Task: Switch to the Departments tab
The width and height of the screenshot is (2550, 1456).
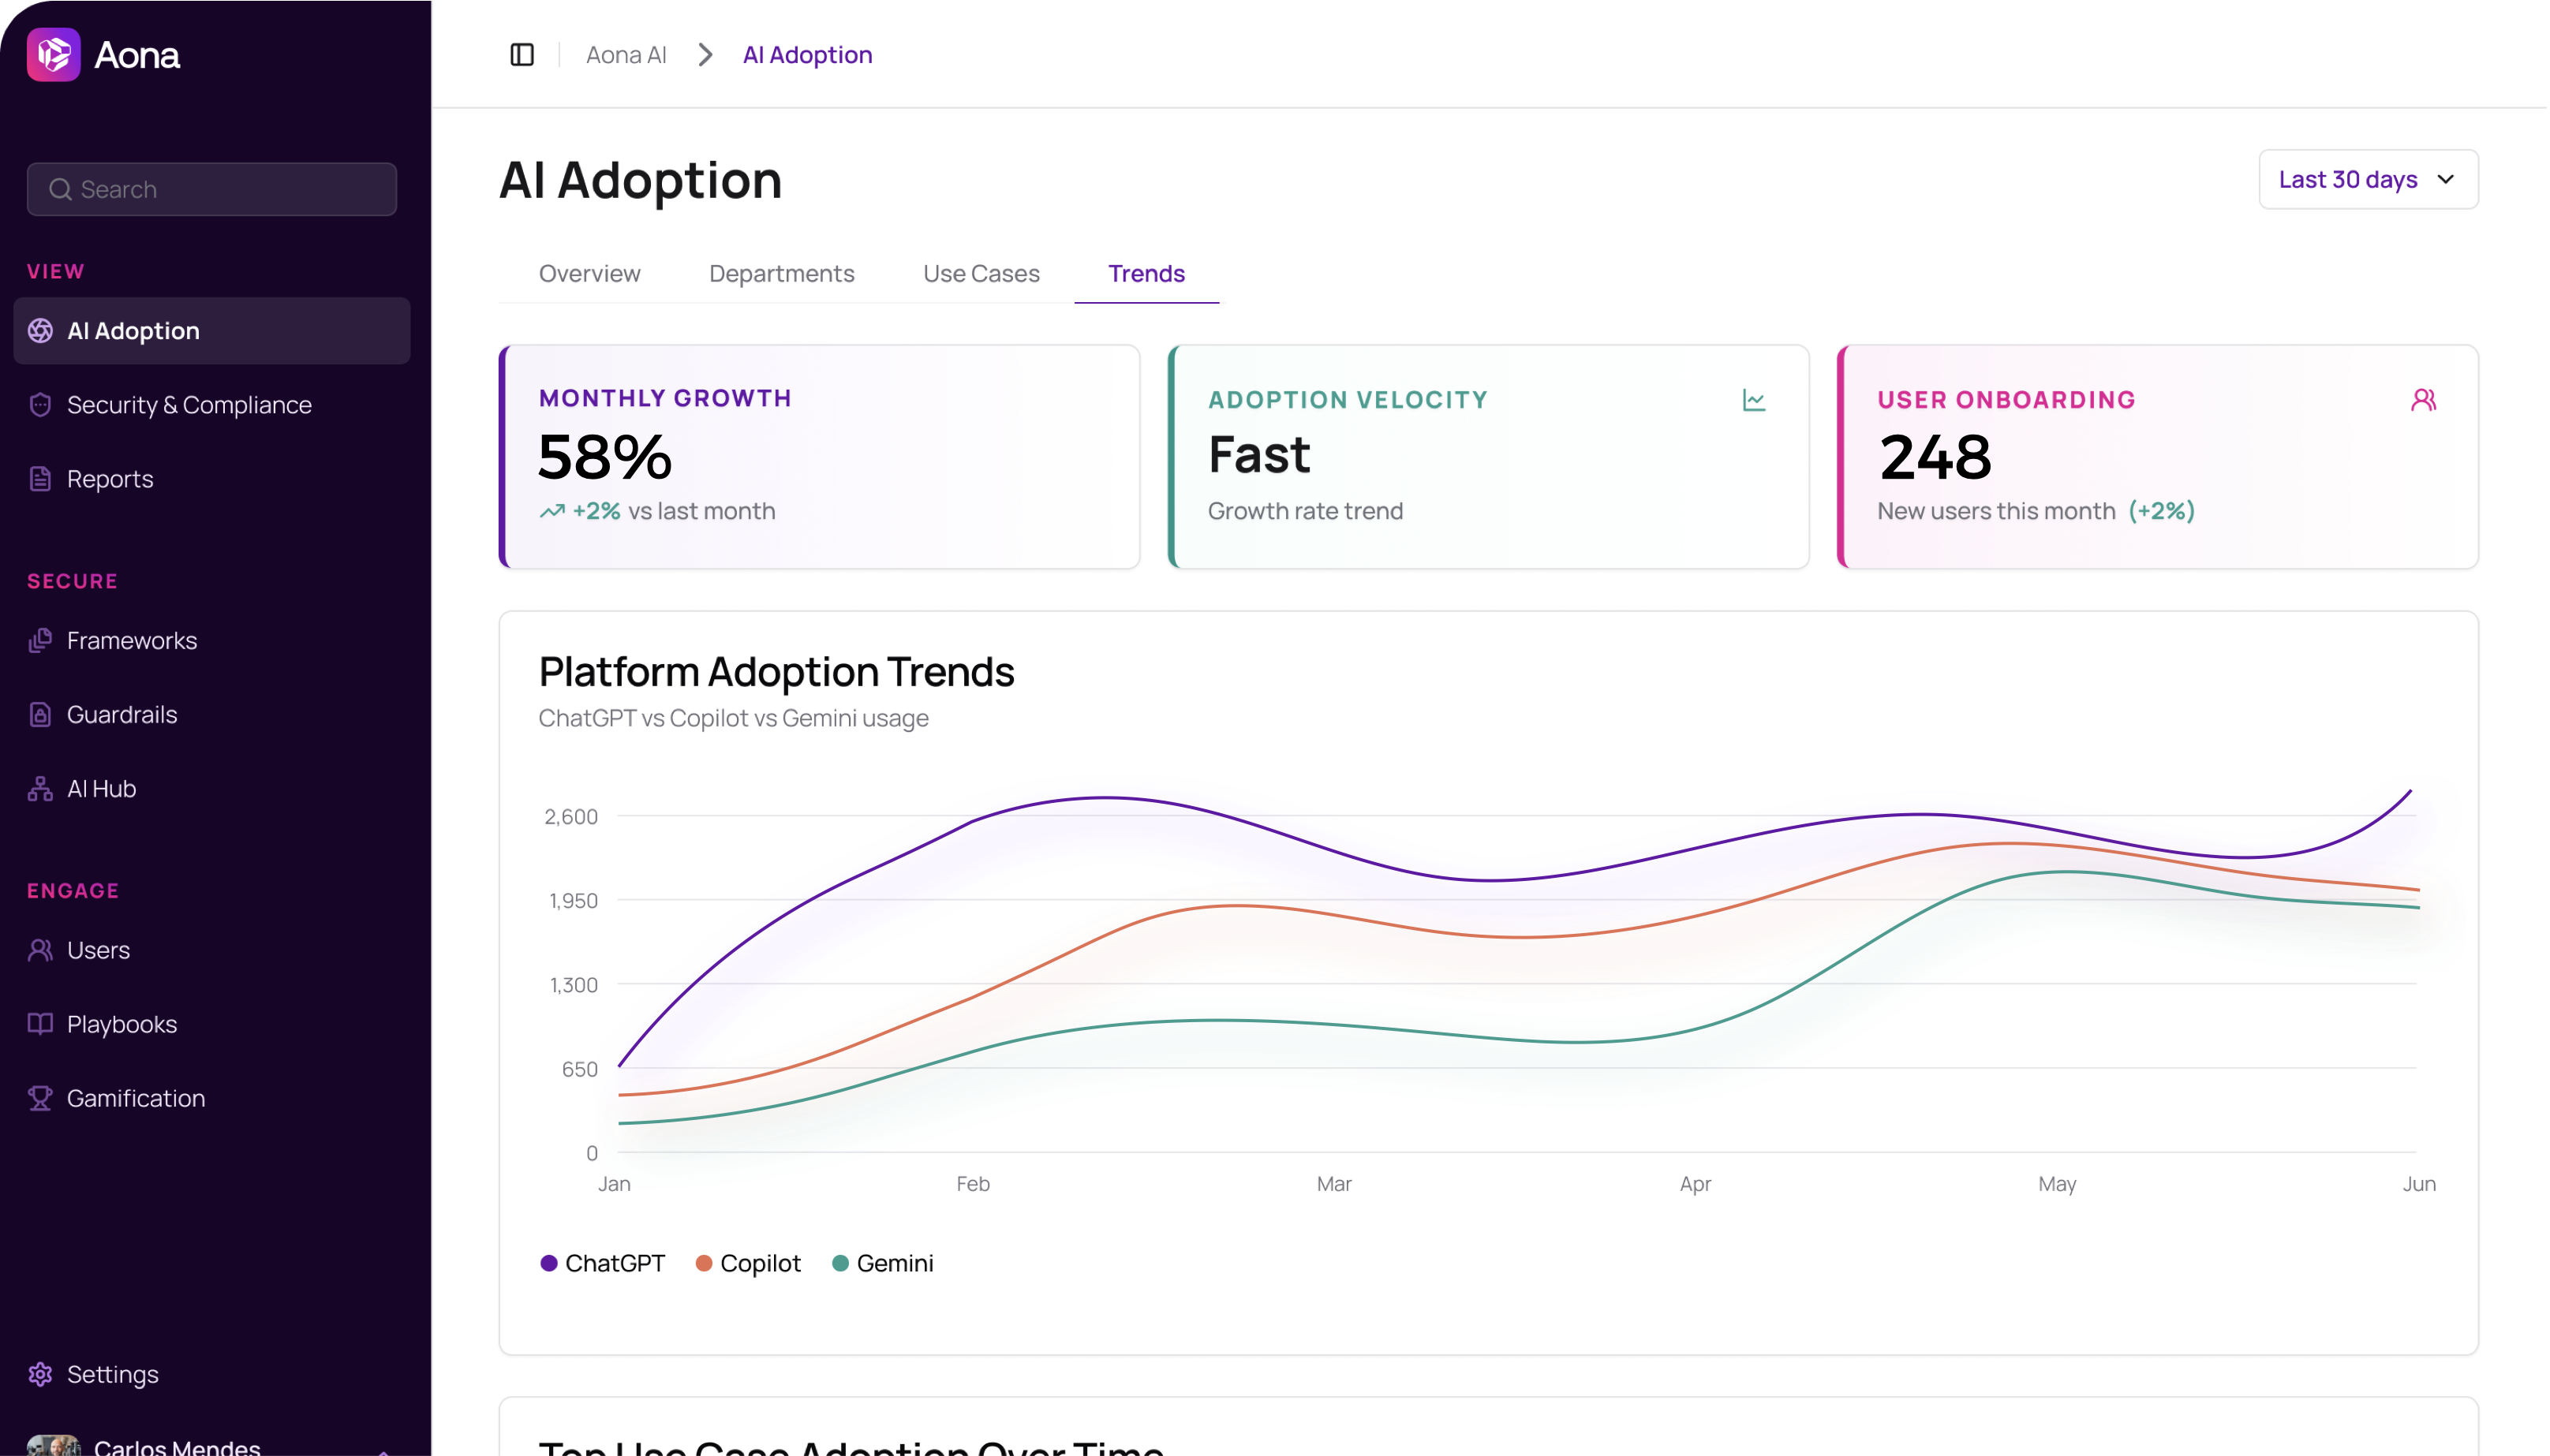Action: (x=781, y=274)
